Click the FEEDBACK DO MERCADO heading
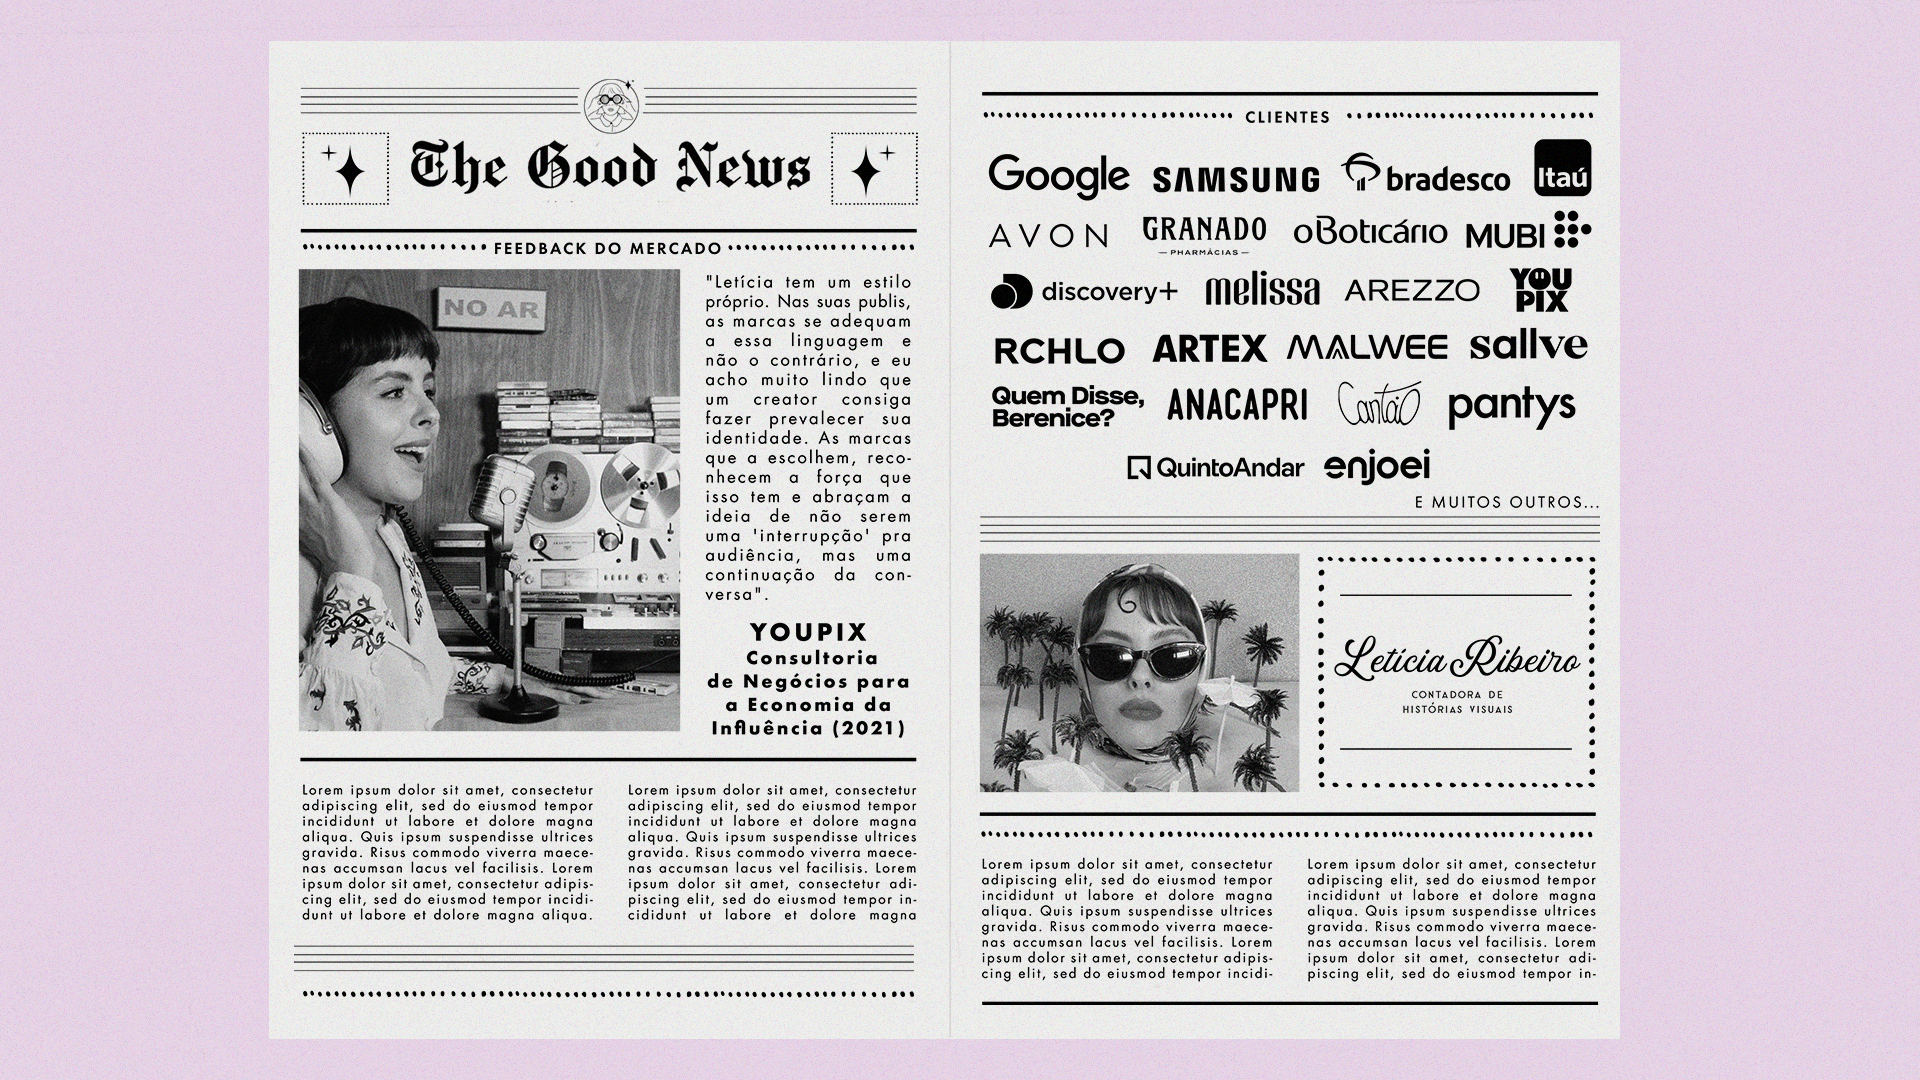The image size is (1920, 1080). 608,248
